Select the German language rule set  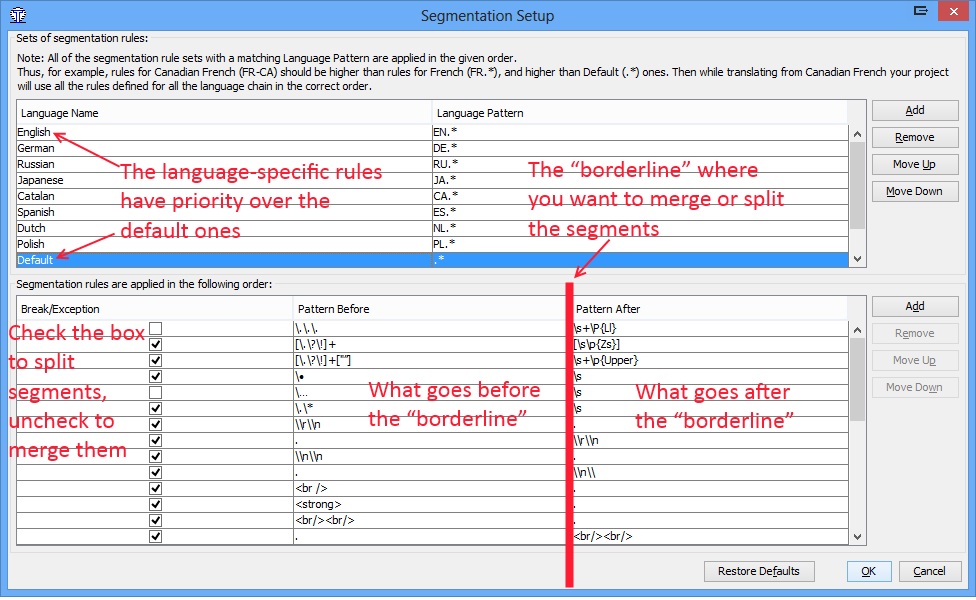click(x=200, y=147)
